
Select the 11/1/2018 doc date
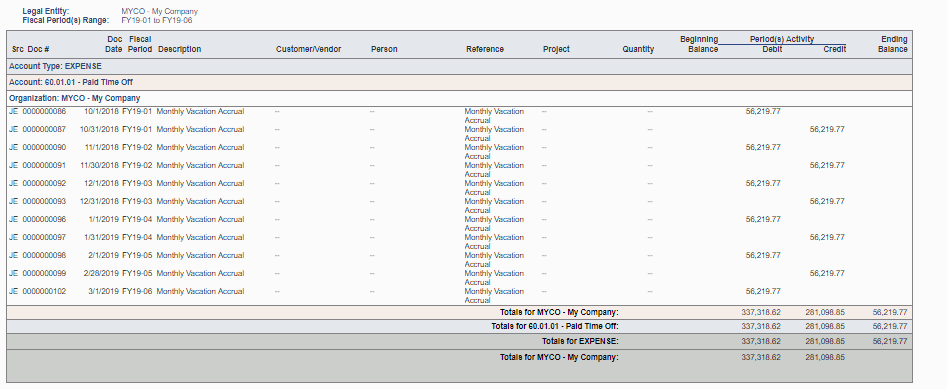tap(101, 147)
